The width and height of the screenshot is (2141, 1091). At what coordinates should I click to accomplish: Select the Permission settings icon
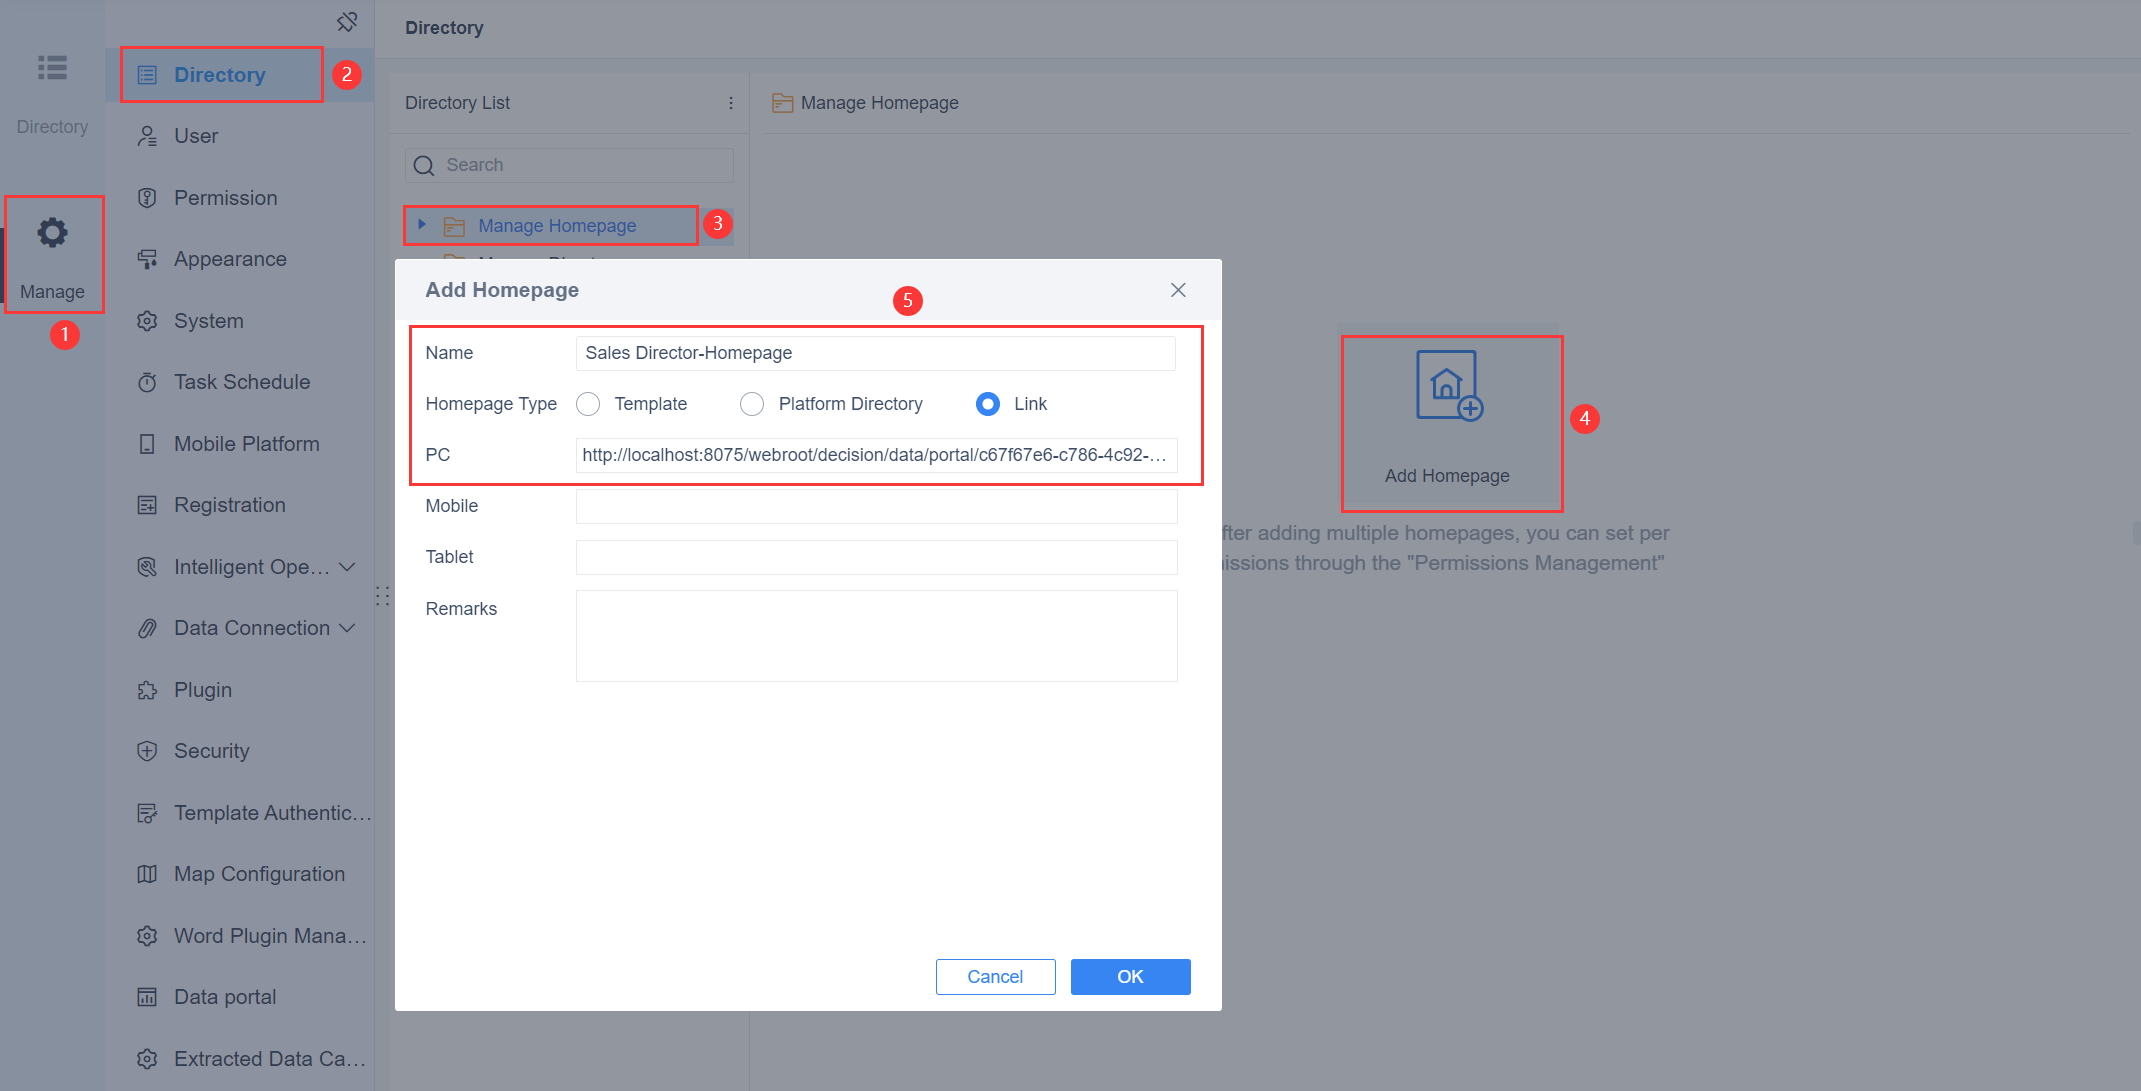[147, 197]
